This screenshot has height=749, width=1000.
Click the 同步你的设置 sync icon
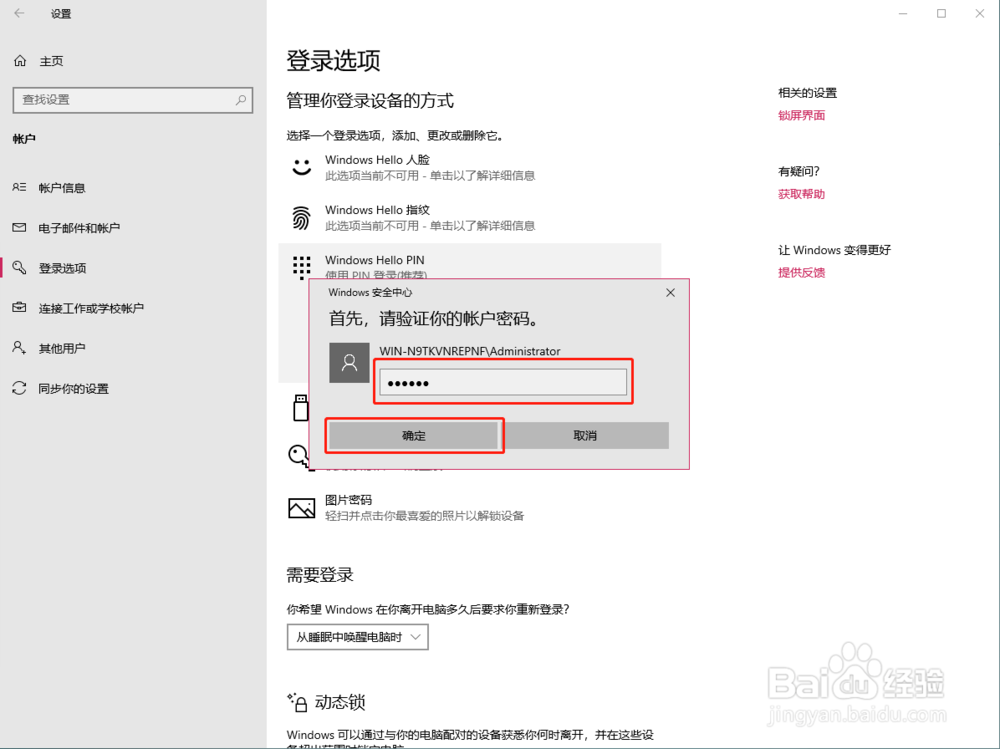[x=19, y=388]
